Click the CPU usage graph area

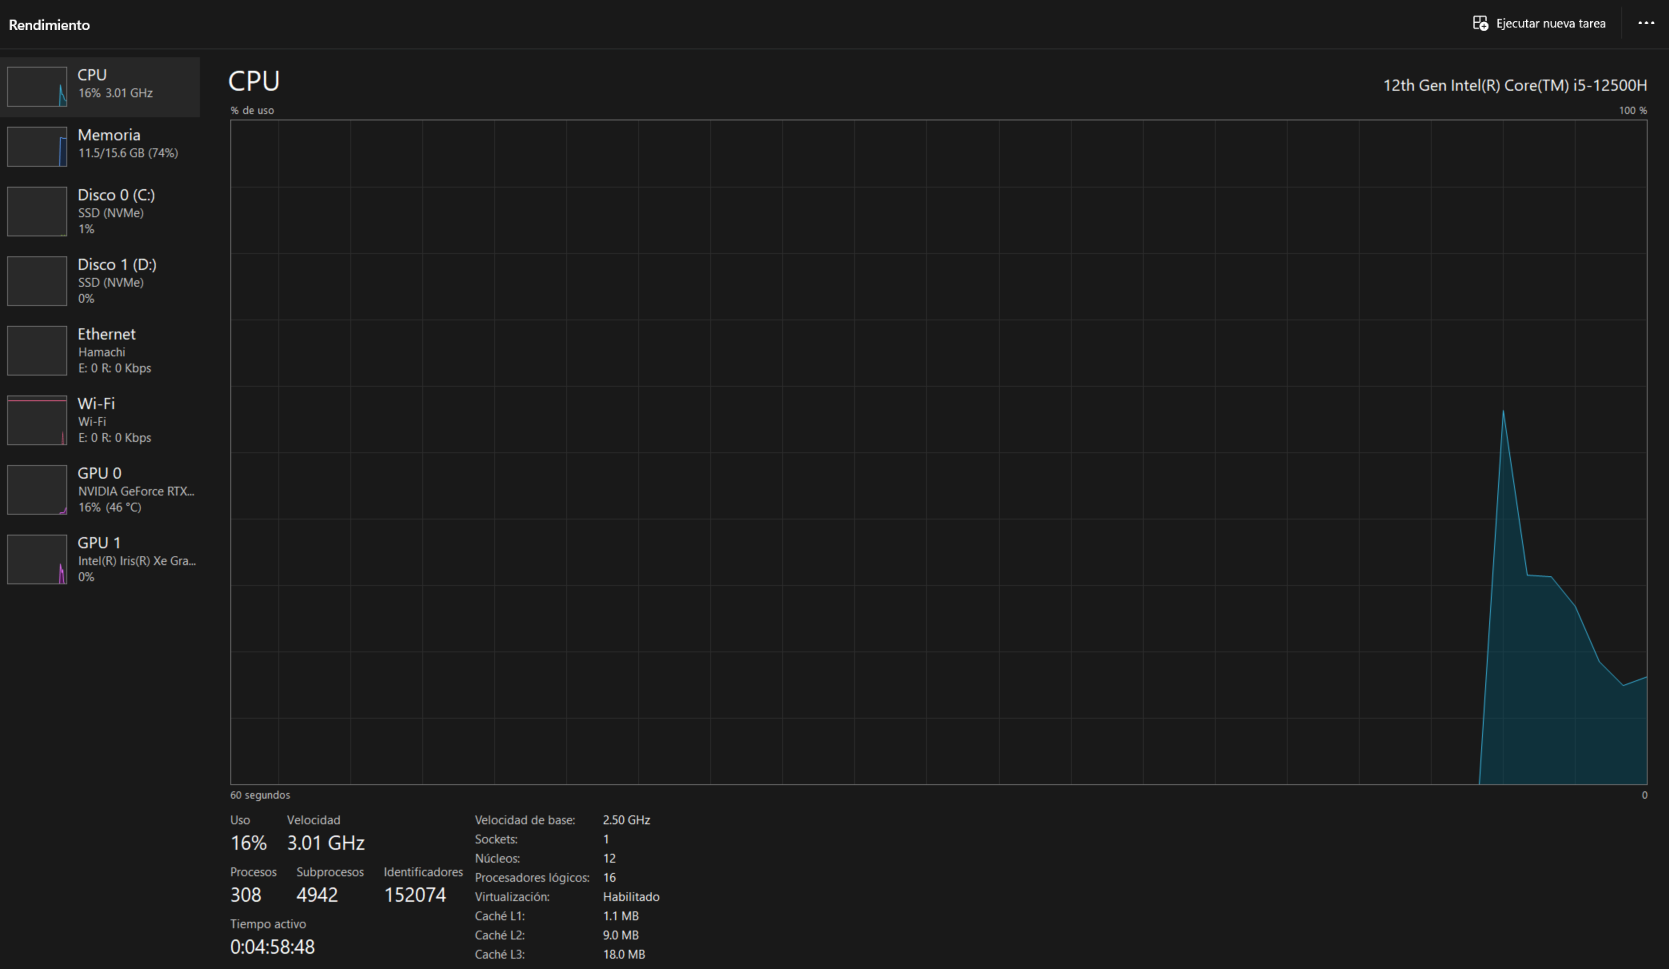click(938, 452)
